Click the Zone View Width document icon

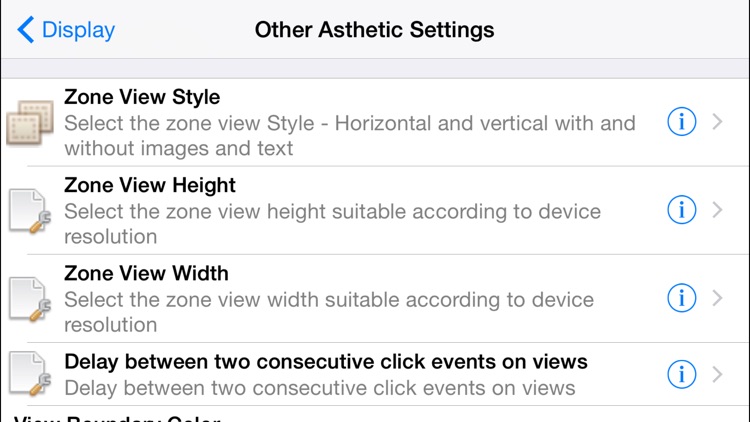coord(28,299)
